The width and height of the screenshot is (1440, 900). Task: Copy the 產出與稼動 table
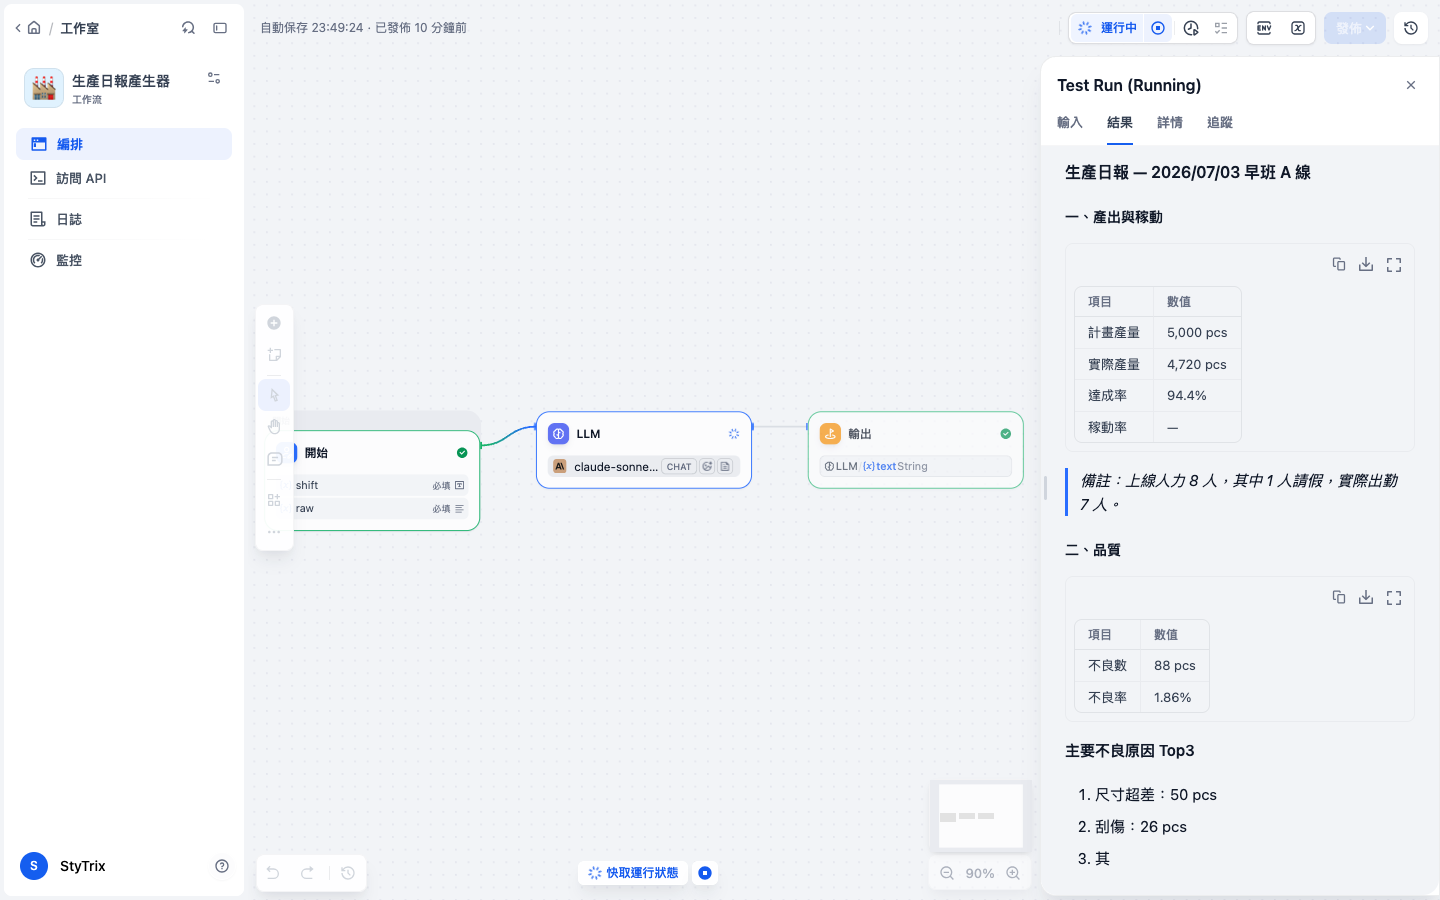(1339, 264)
